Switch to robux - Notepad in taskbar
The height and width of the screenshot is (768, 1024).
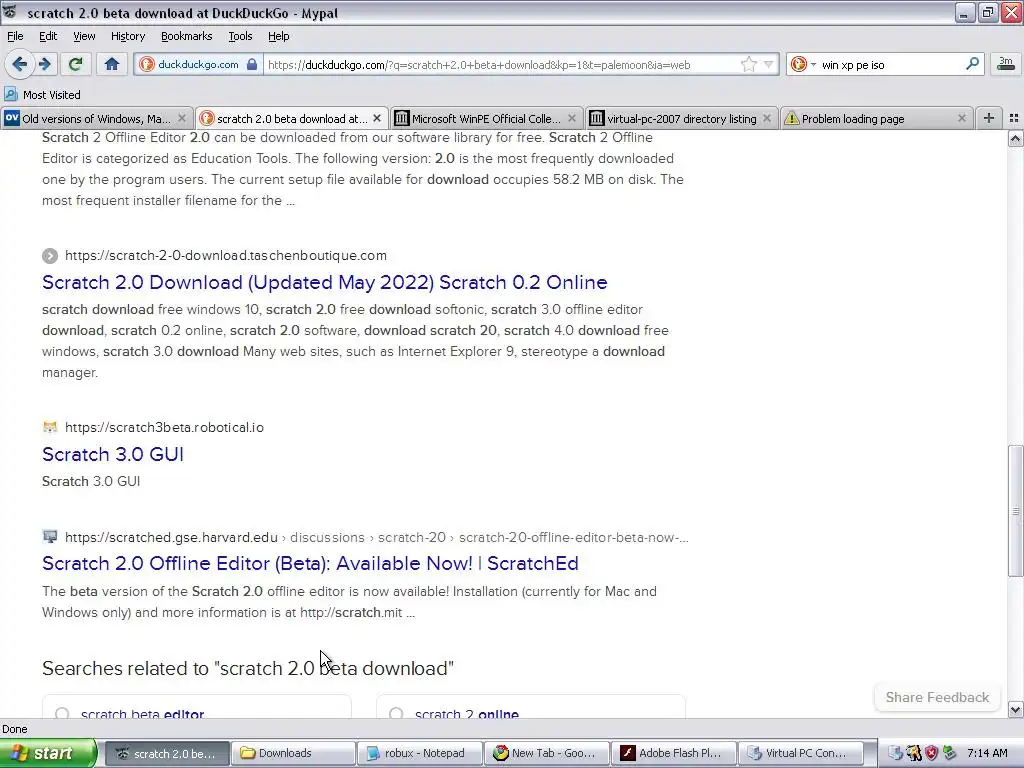click(419, 753)
